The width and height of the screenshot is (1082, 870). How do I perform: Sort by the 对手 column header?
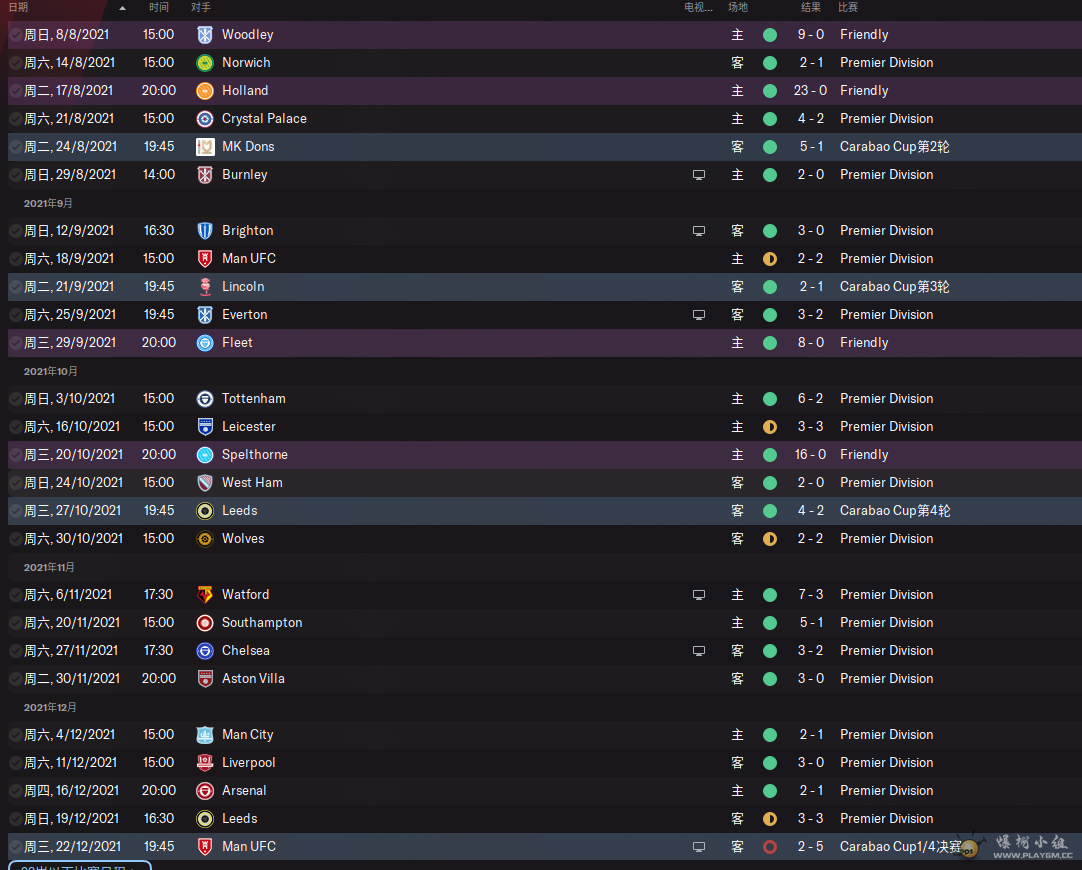point(201,7)
